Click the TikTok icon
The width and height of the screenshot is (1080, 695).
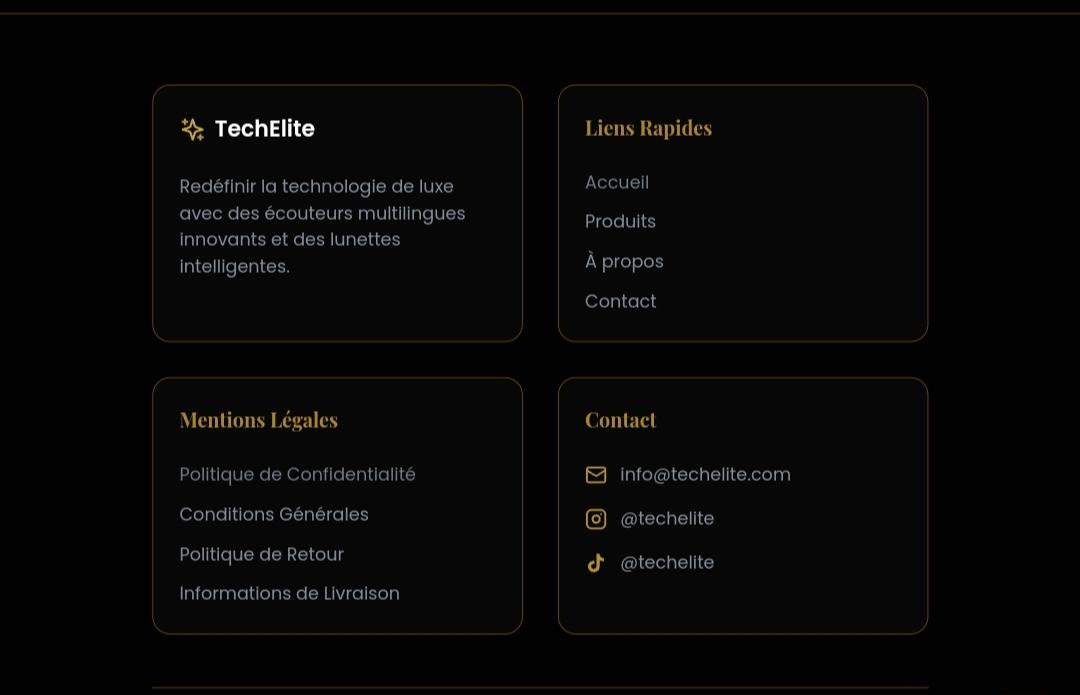596,563
